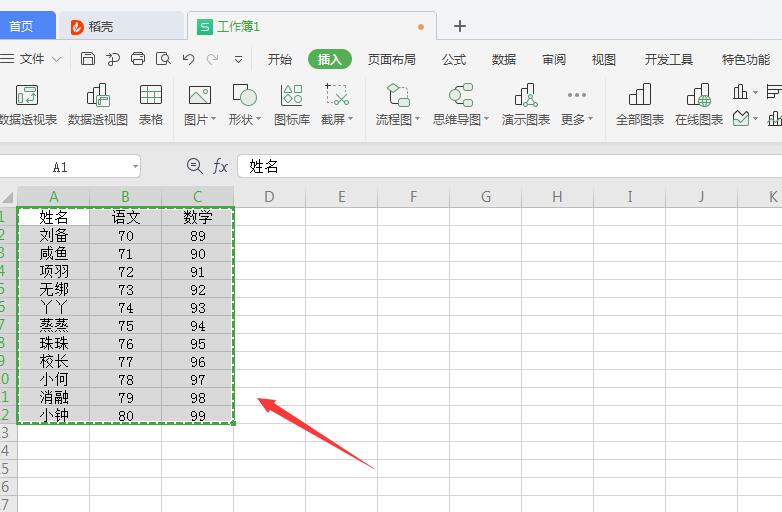The width and height of the screenshot is (782, 512).
Task: Select cell containing 刘备
Action: (53, 235)
